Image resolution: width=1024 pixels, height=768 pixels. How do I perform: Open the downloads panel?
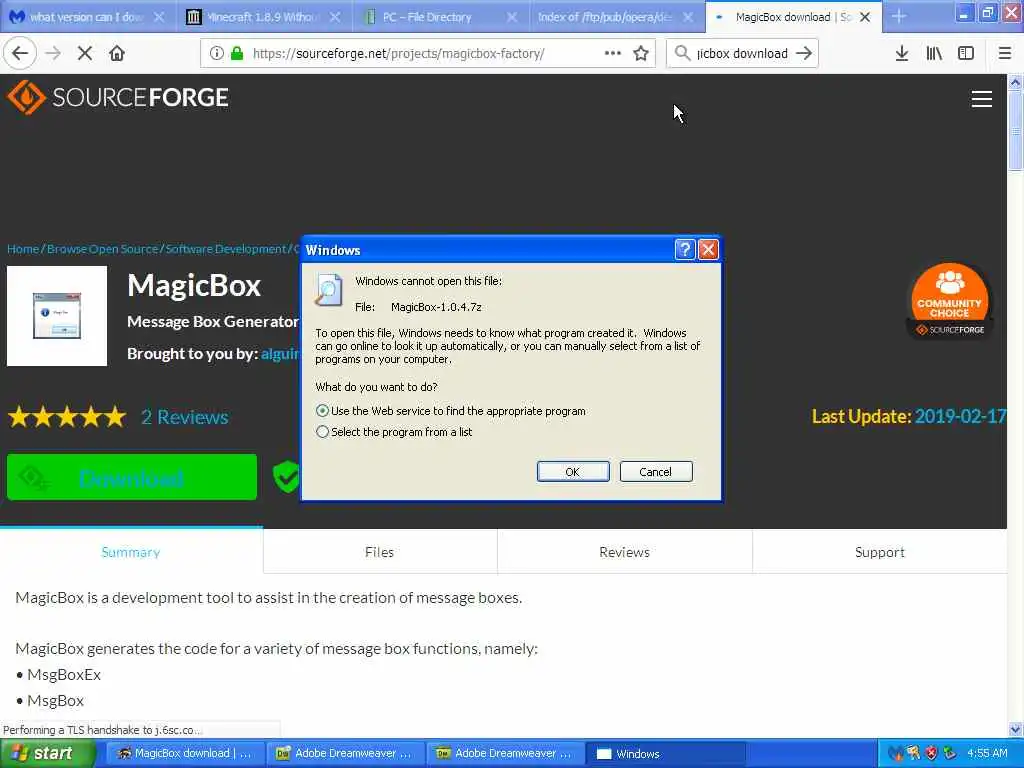(x=902, y=54)
